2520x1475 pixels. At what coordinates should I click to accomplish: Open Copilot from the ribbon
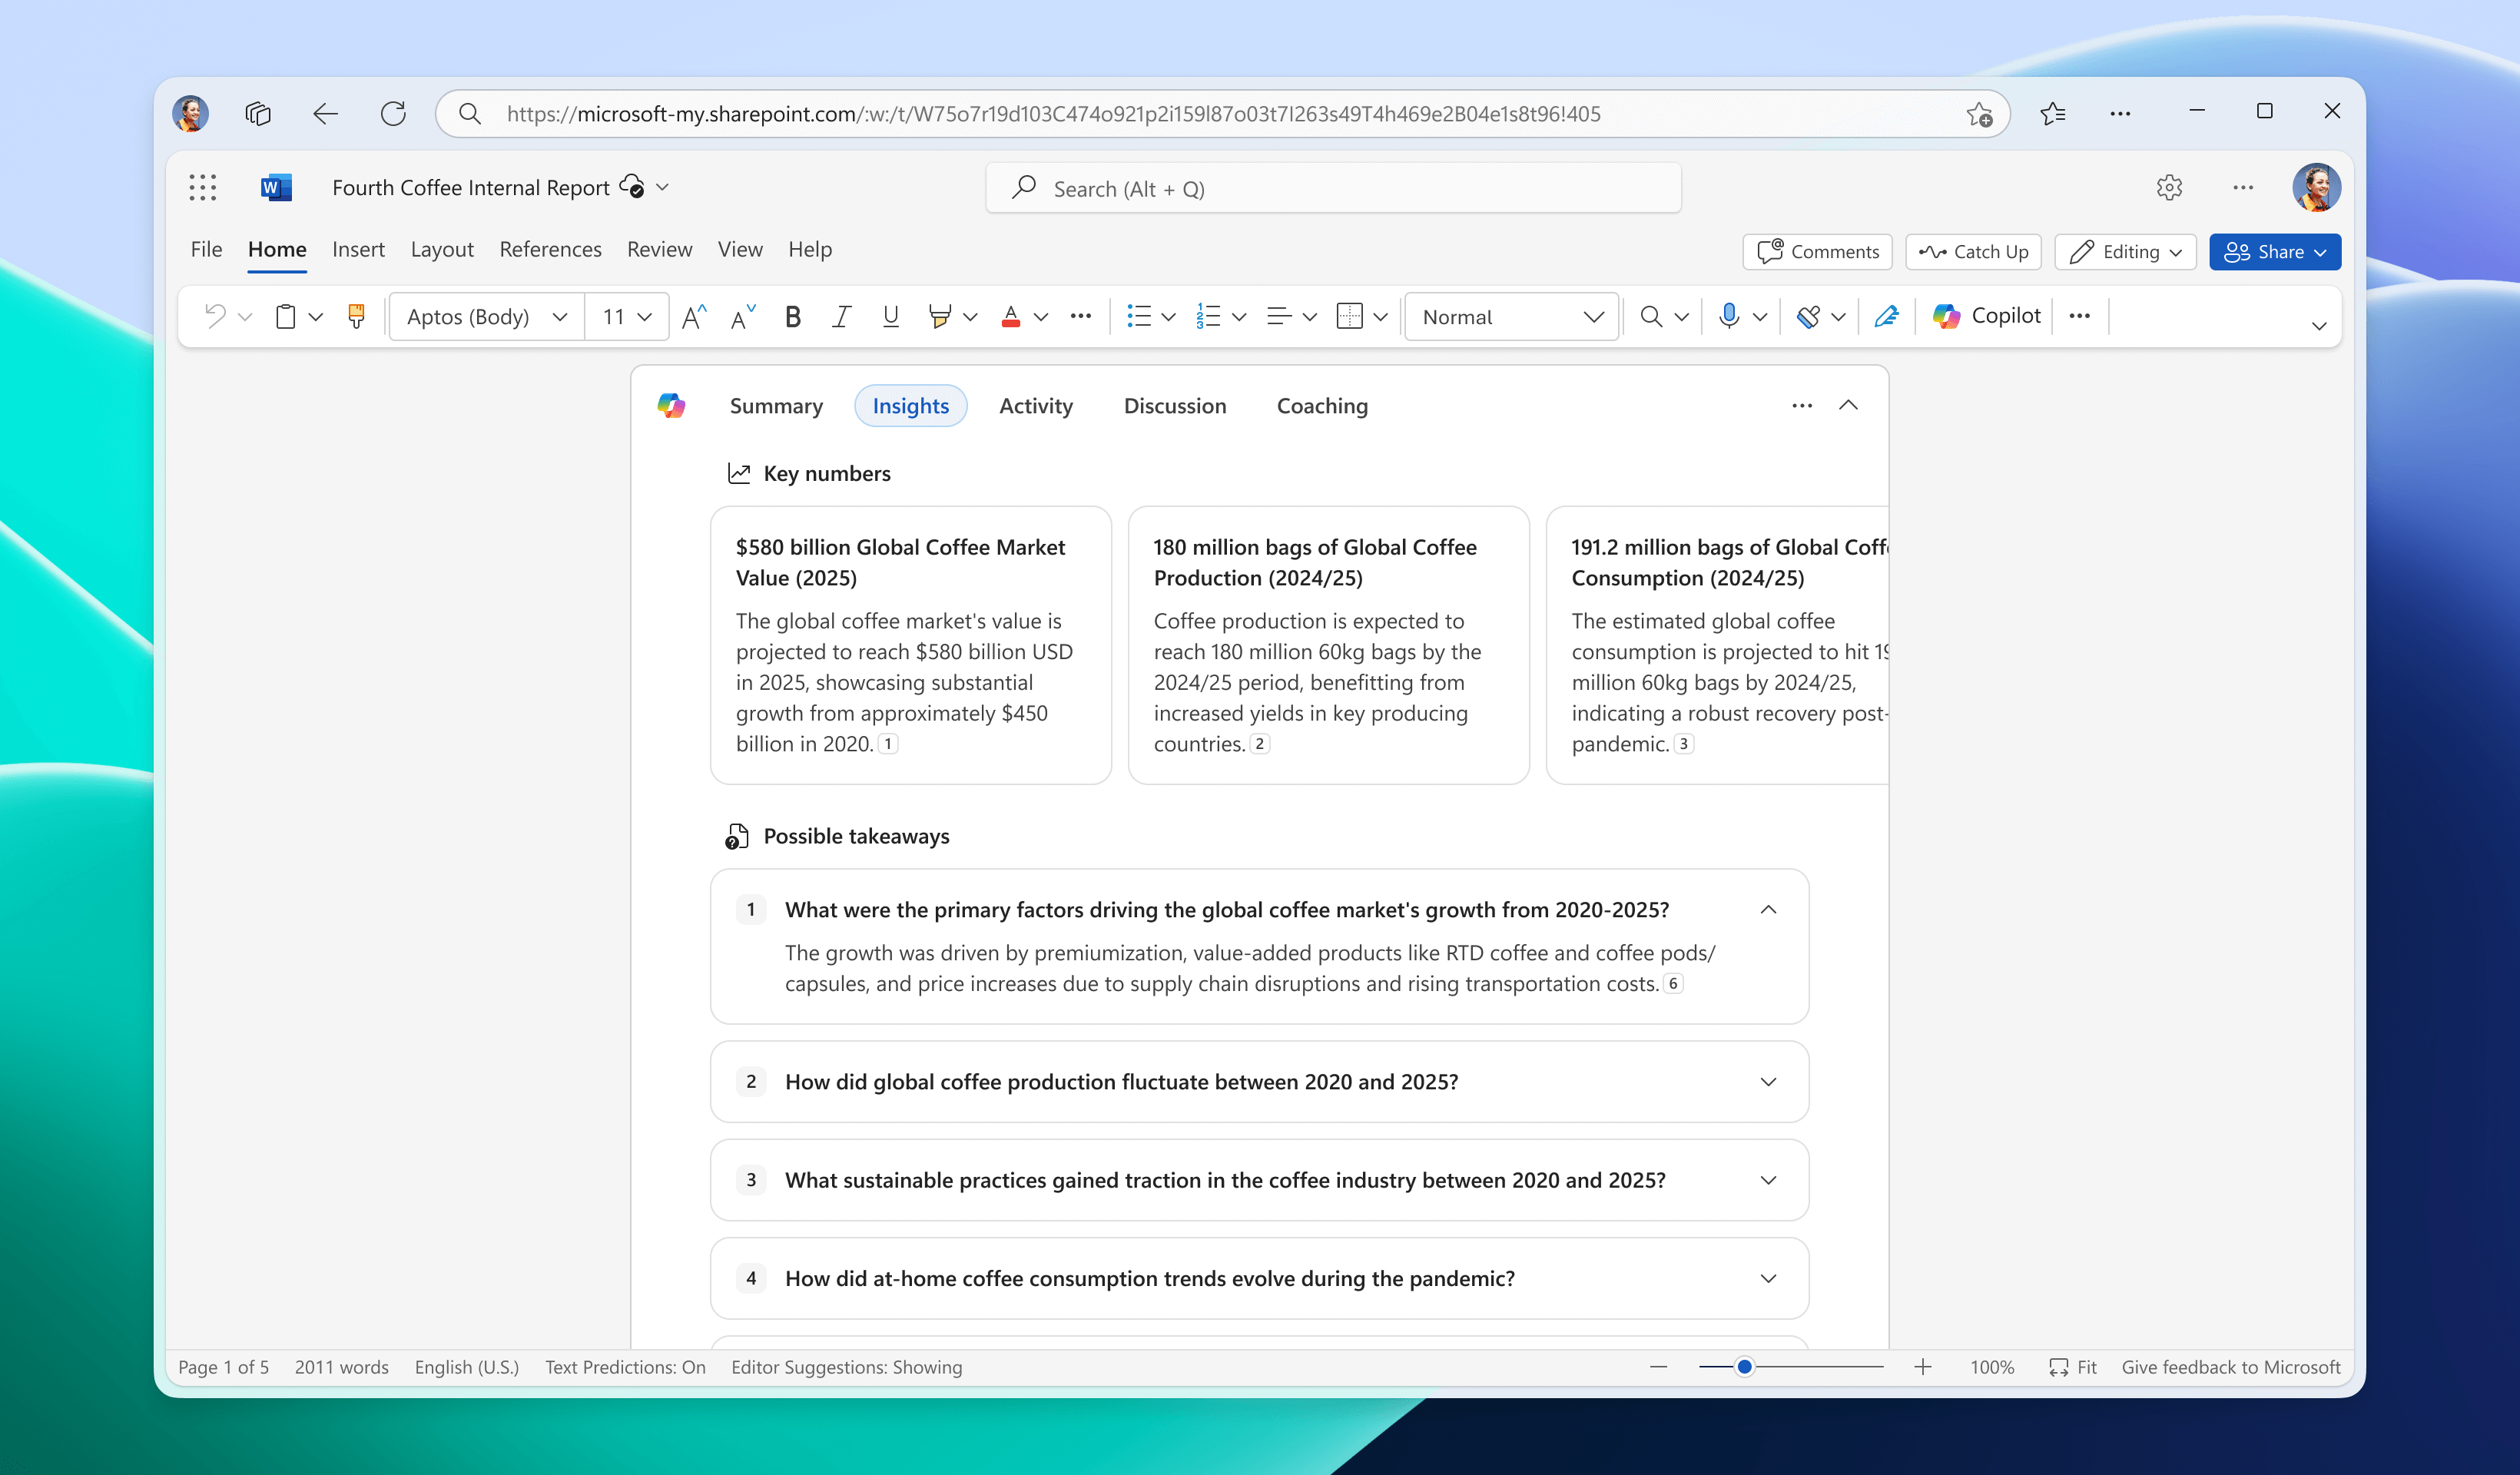(x=1987, y=316)
